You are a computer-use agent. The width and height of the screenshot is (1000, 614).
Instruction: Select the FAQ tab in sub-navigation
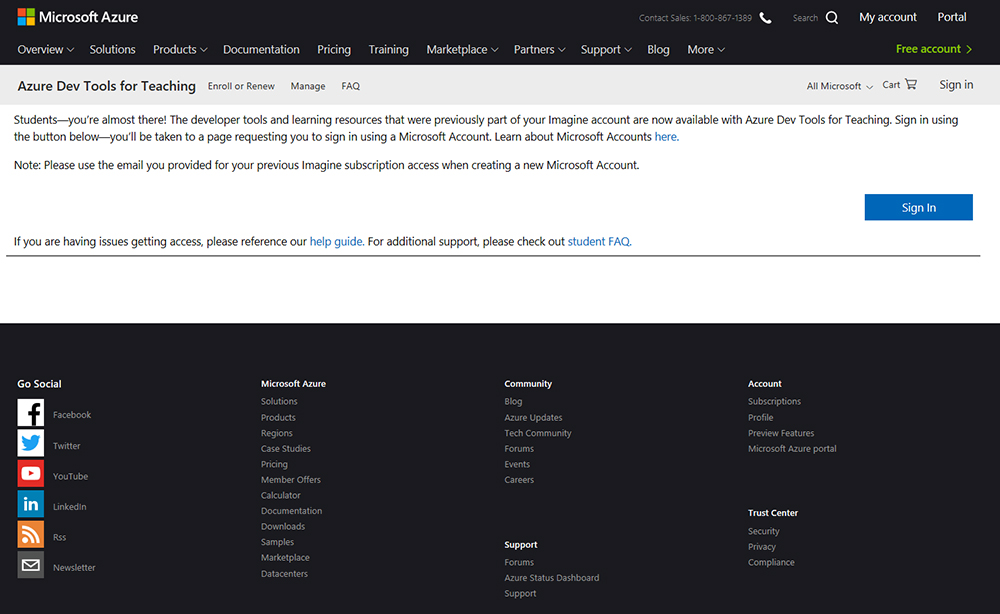pyautogui.click(x=351, y=86)
